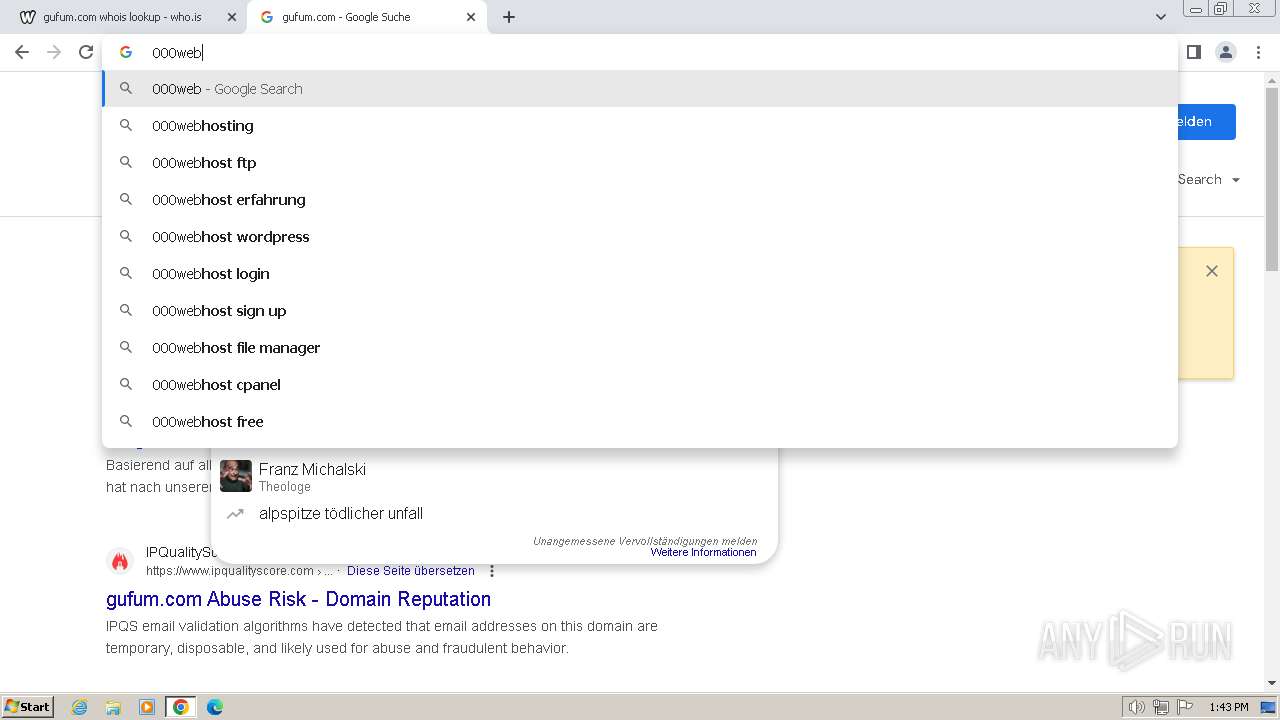1280x720 pixels.
Task: Reload the current page
Action: tap(86, 52)
